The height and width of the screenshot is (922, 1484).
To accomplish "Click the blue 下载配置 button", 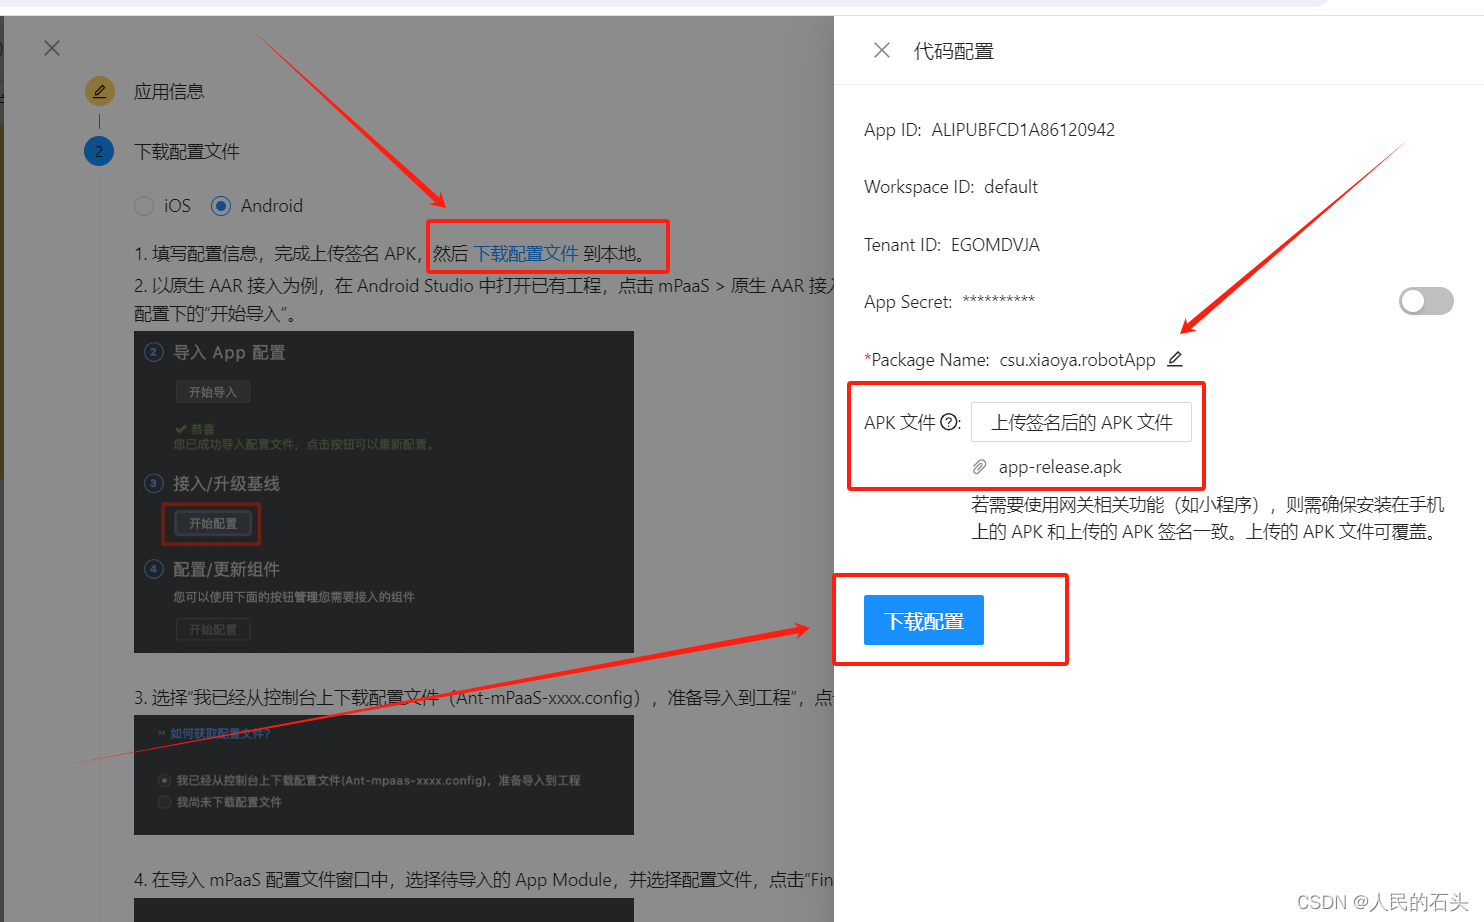I will pyautogui.click(x=923, y=620).
